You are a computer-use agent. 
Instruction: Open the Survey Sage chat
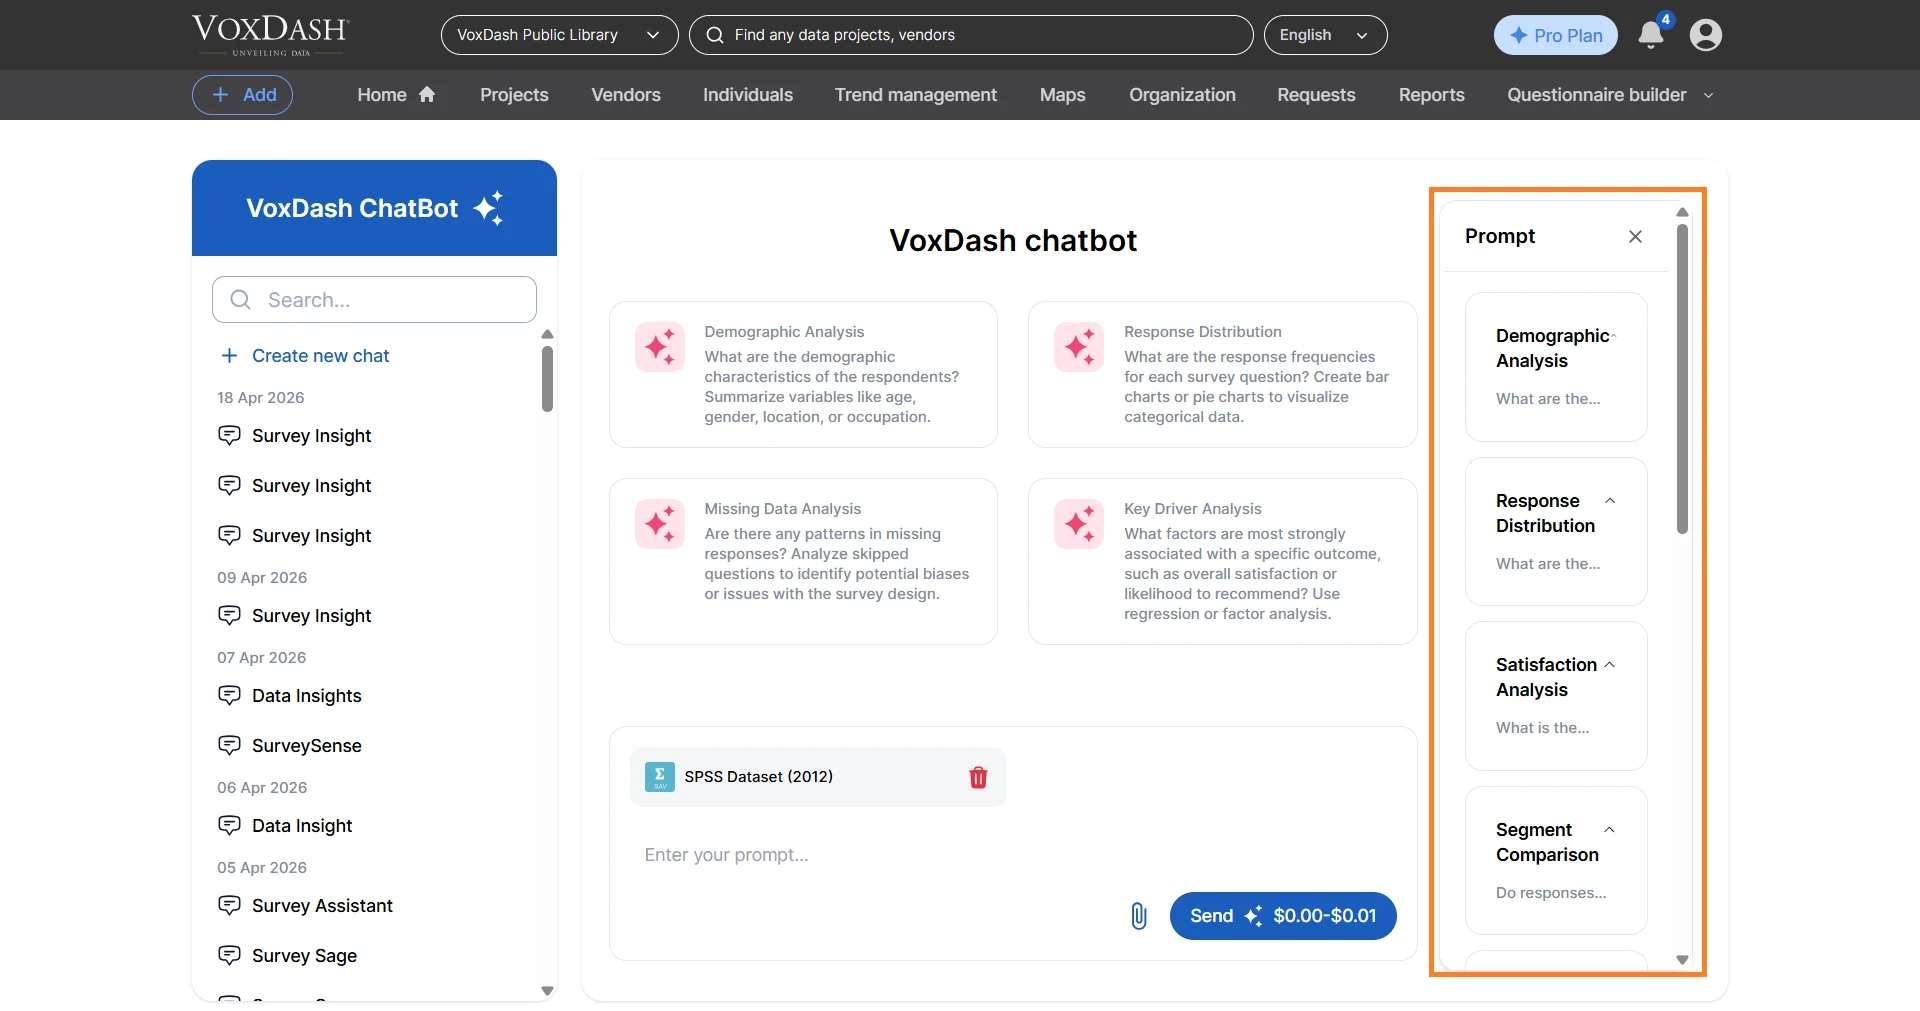[x=304, y=956]
